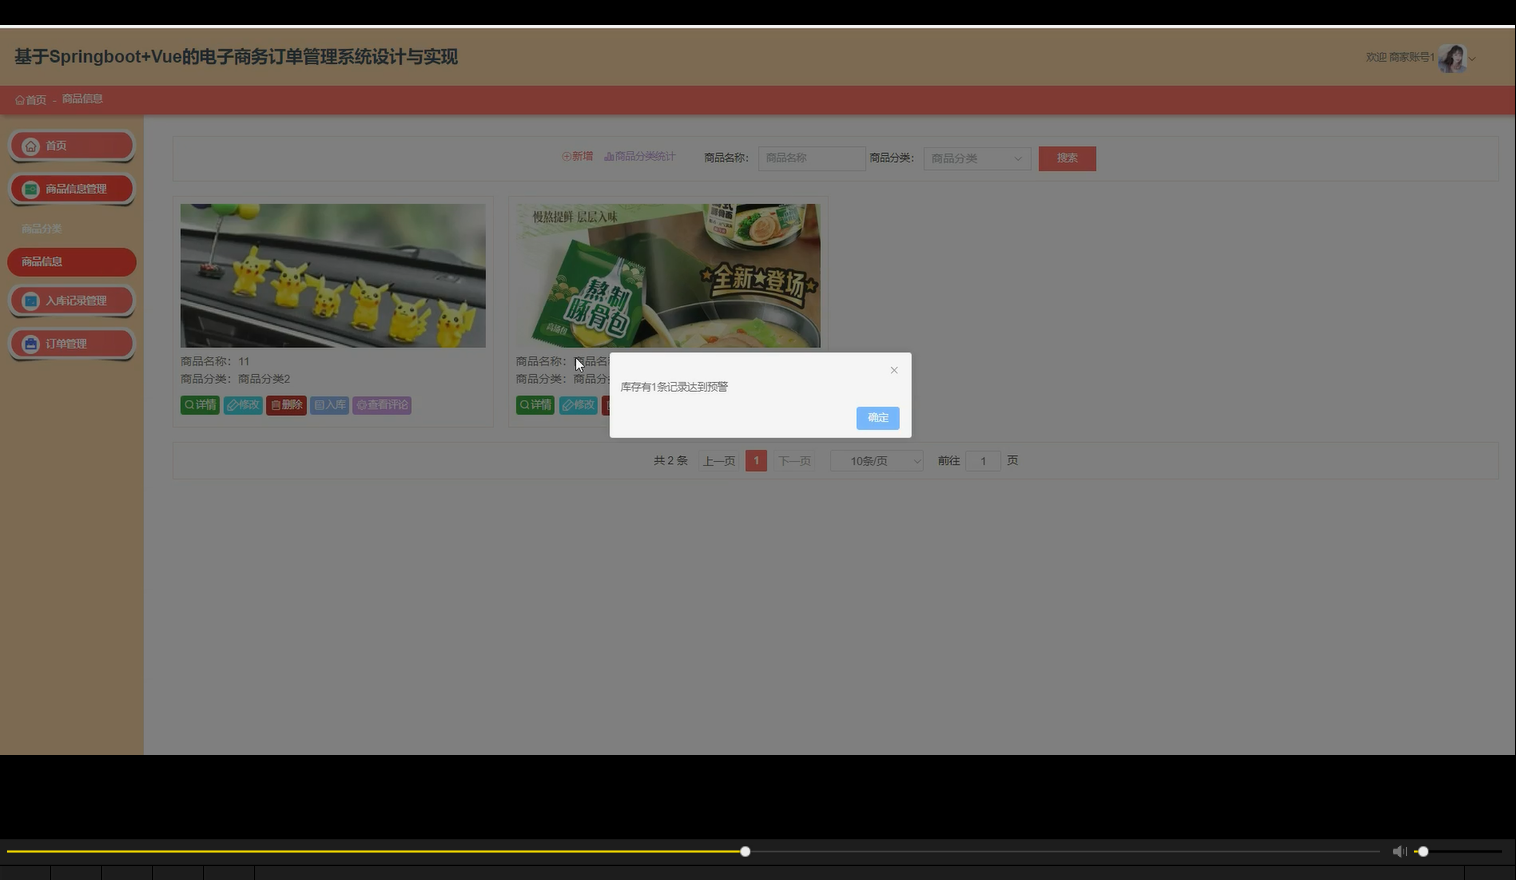Go to next page 下一页
Viewport: 1516px width, 880px height.
[795, 461]
